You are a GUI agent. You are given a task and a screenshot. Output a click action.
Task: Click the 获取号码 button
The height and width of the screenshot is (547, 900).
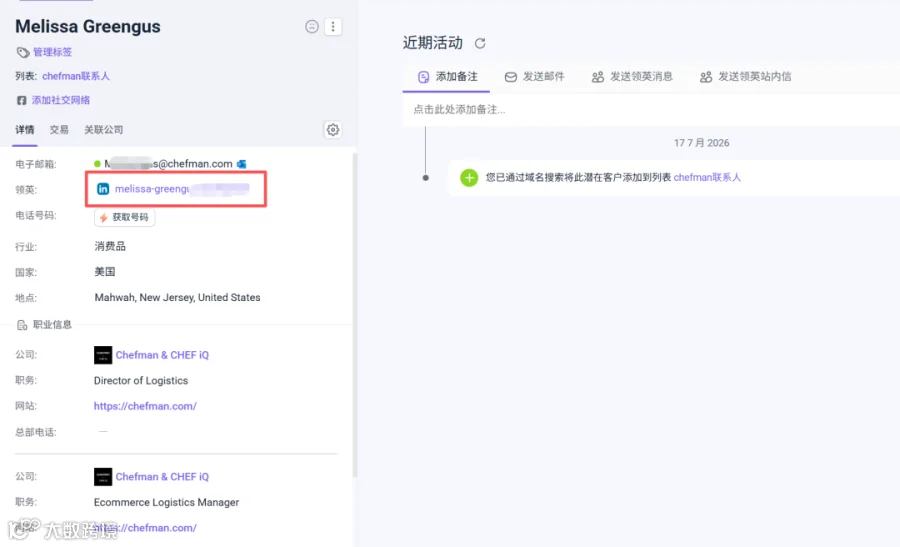pos(125,218)
